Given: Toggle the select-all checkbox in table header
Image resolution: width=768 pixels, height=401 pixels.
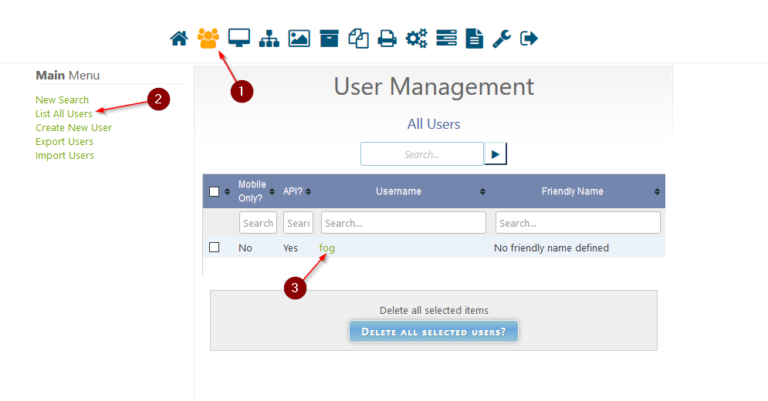Looking at the screenshot, I should (x=214, y=191).
